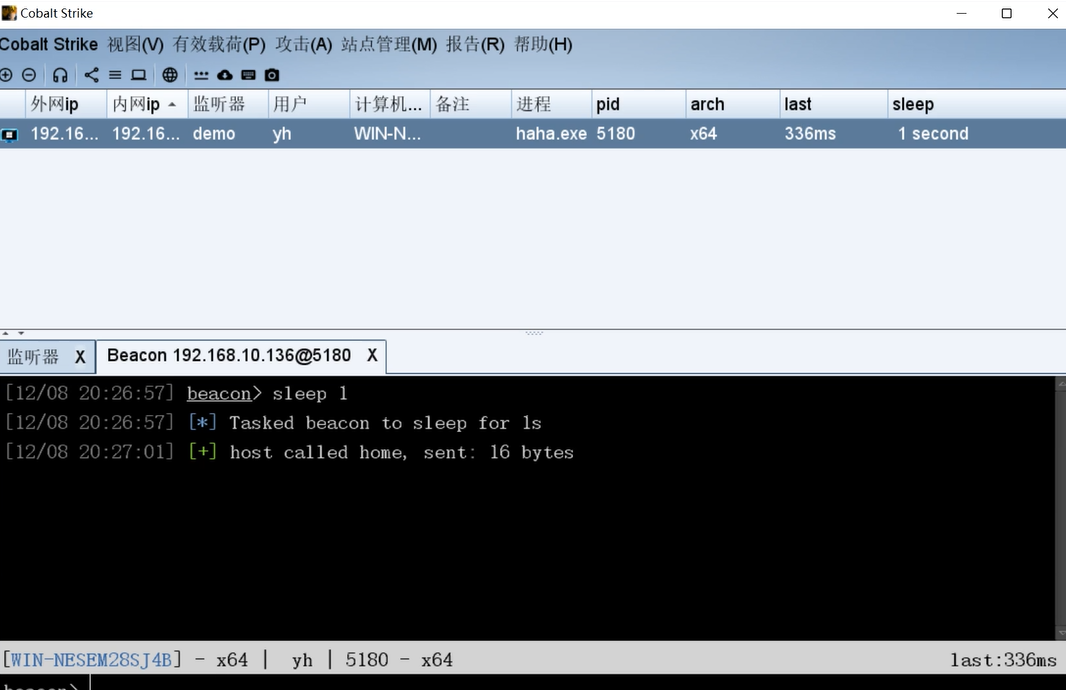This screenshot has height=690, width=1066.
Task: Open the 攻击(A) menu
Action: coord(304,45)
